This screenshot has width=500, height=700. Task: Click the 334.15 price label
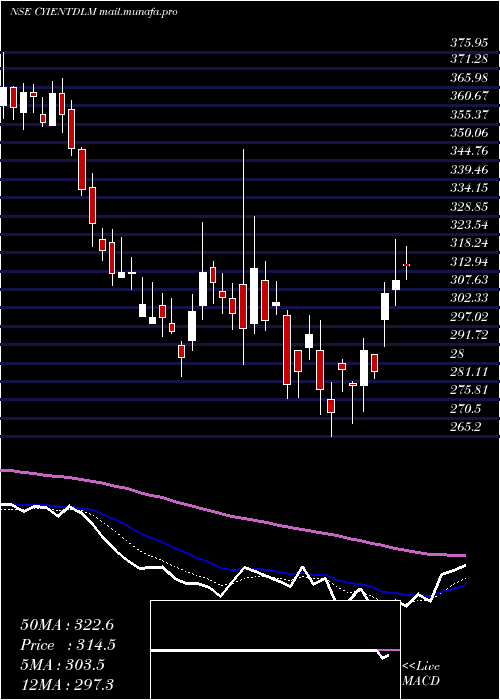[469, 188]
